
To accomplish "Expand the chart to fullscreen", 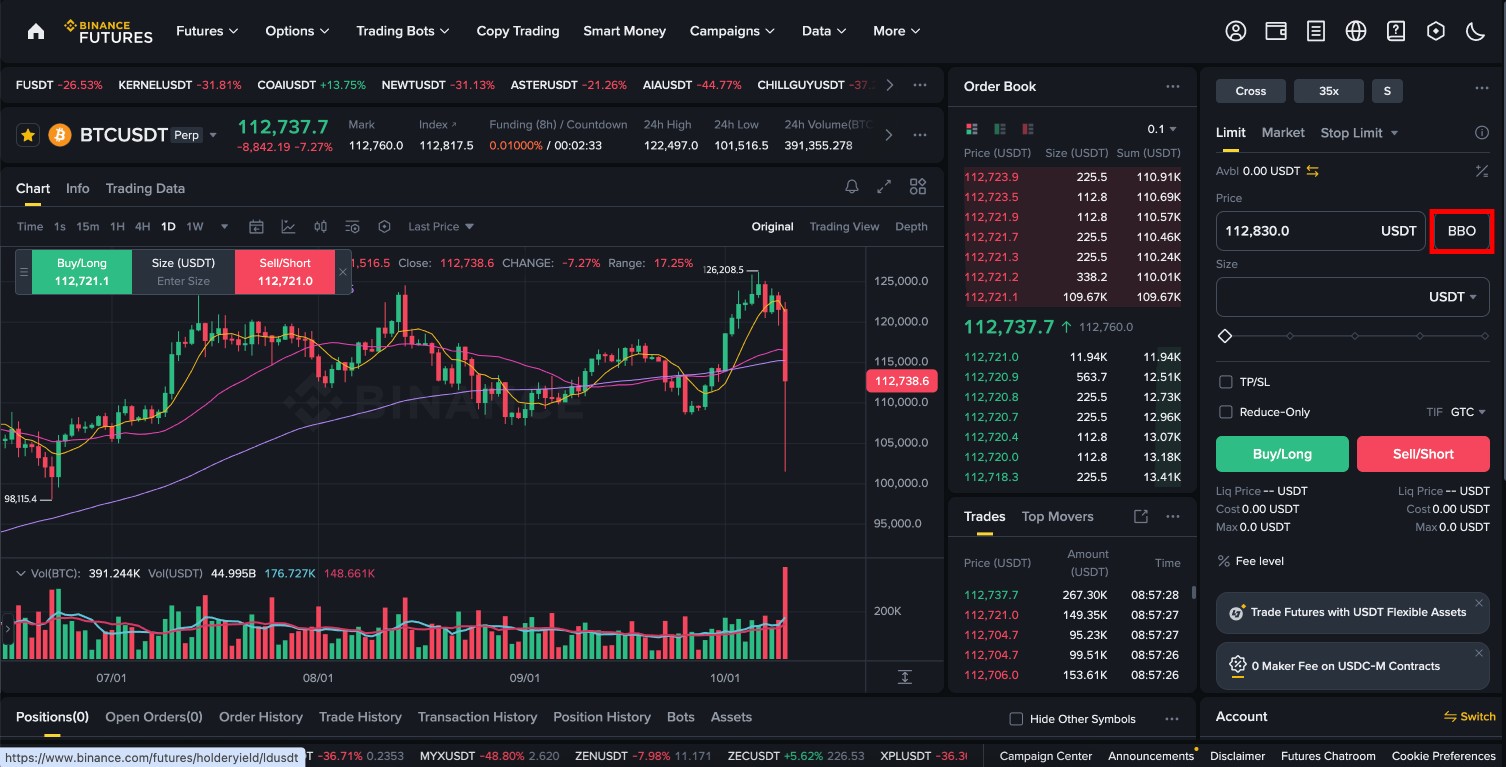I will click(x=884, y=187).
